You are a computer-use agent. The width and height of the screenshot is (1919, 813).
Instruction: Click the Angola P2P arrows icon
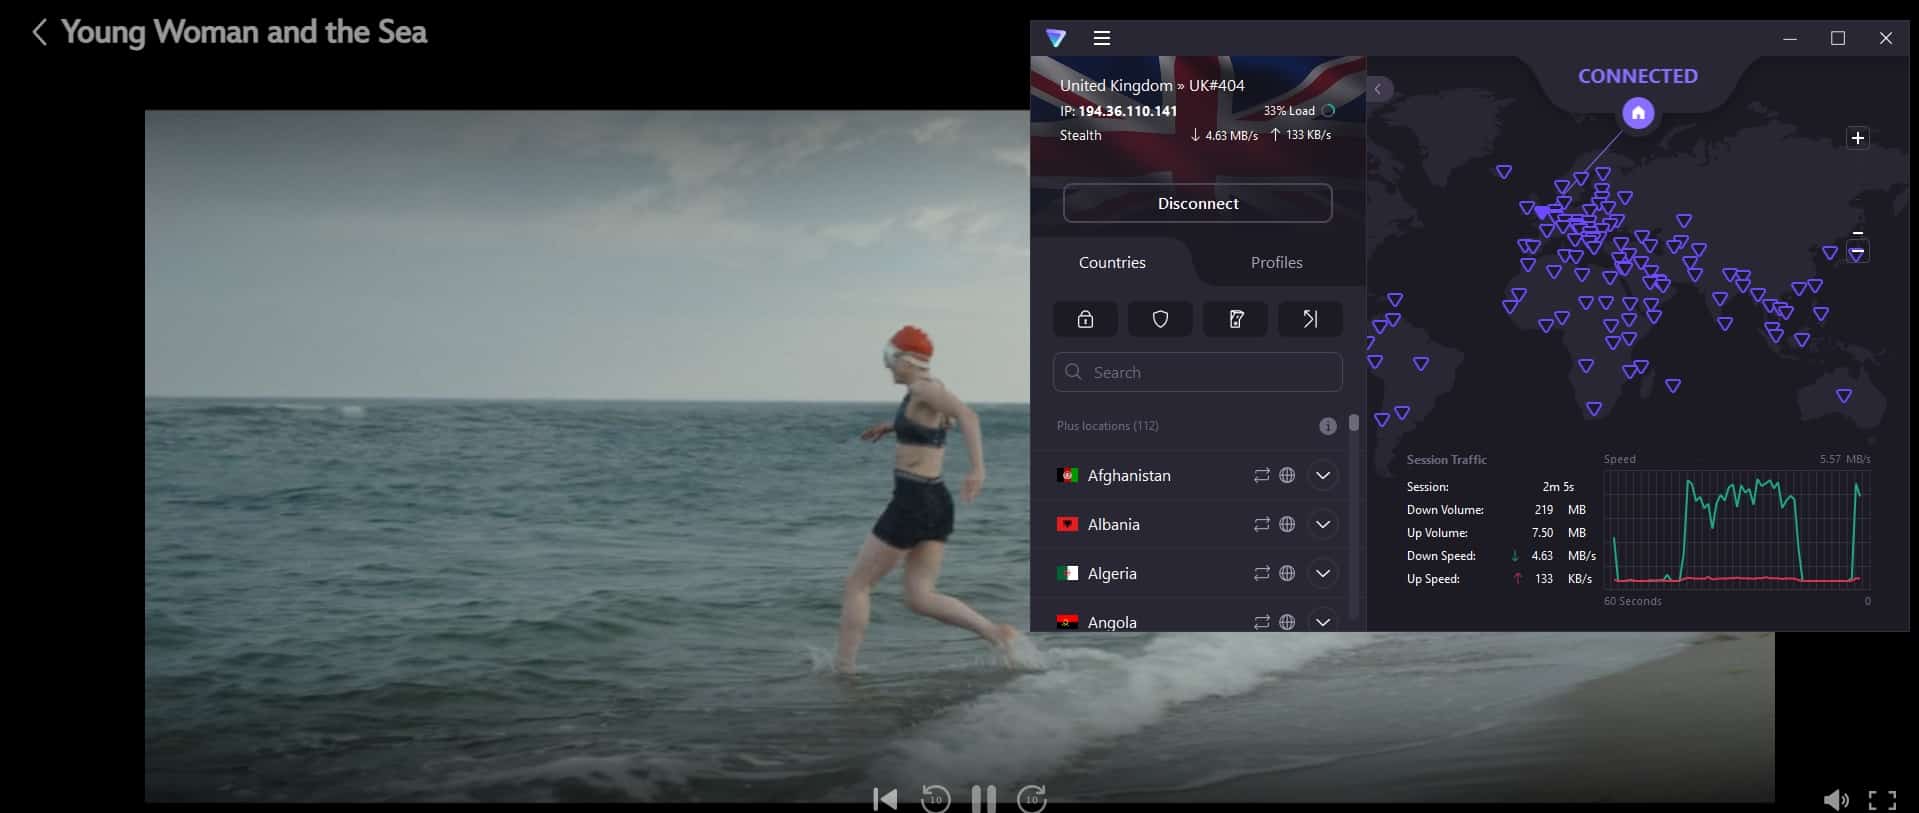tap(1261, 622)
